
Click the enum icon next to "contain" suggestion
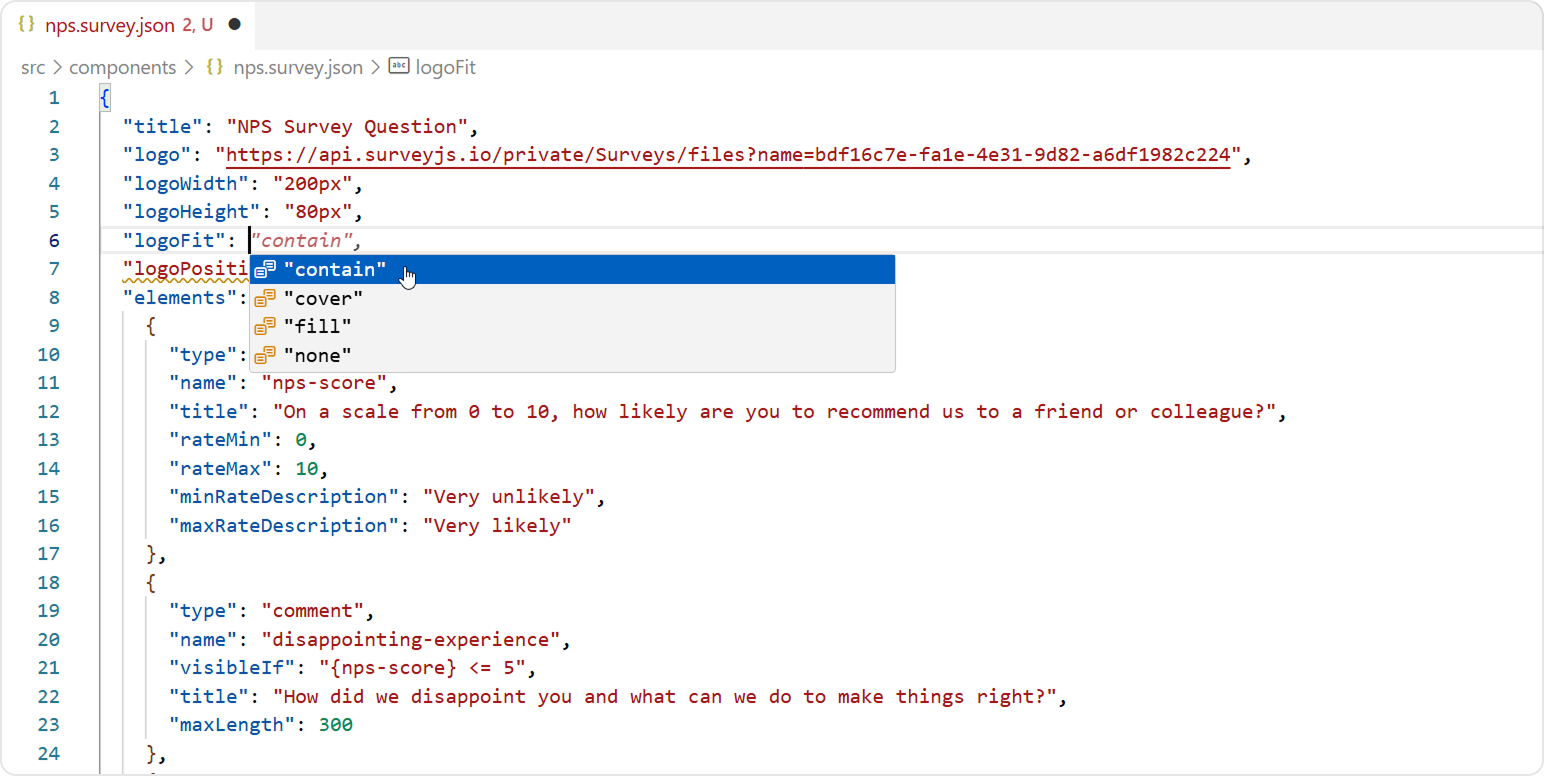point(264,269)
